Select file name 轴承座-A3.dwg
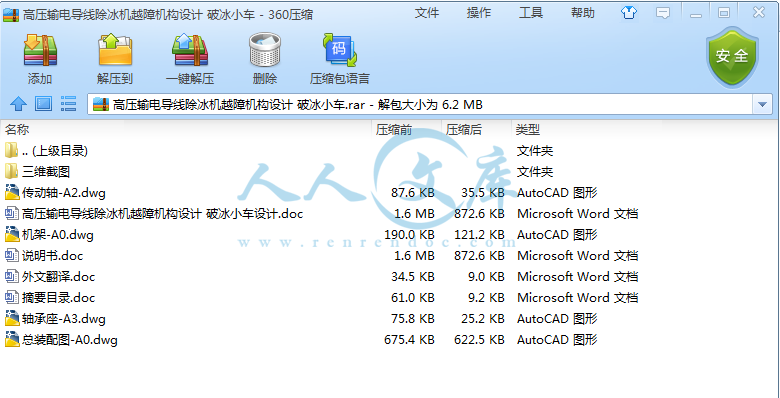Screen dimensions: 780x398 [64, 319]
